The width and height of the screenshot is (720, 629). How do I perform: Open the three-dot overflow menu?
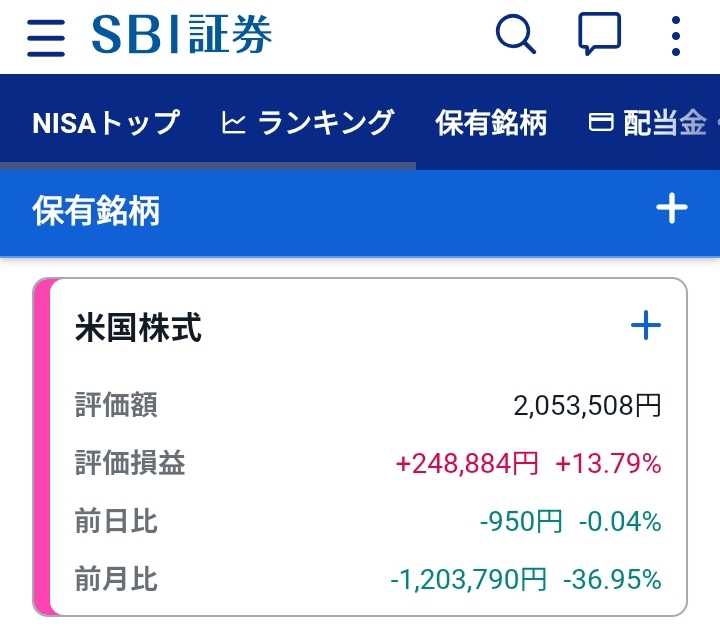tap(675, 36)
